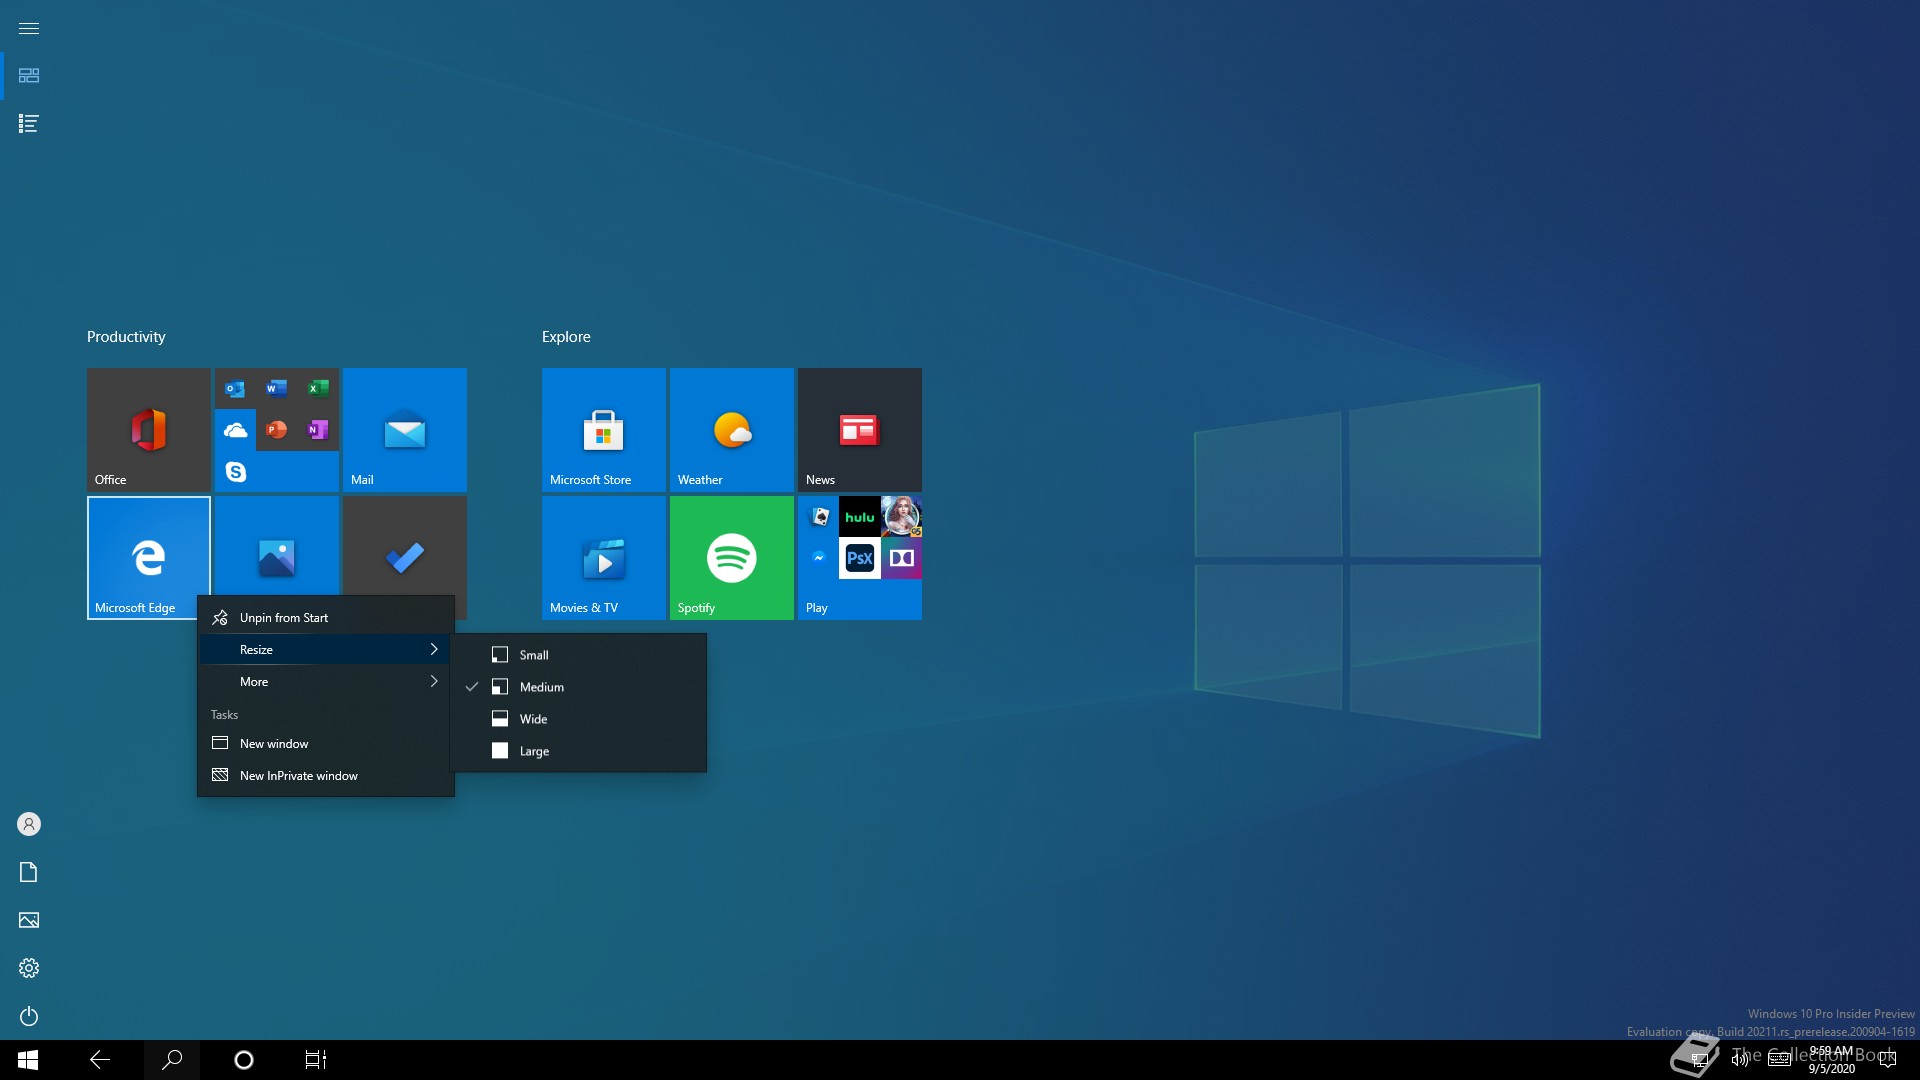Open the To Do checkmark tile
Screen dimensions: 1920x1080
[405, 548]
